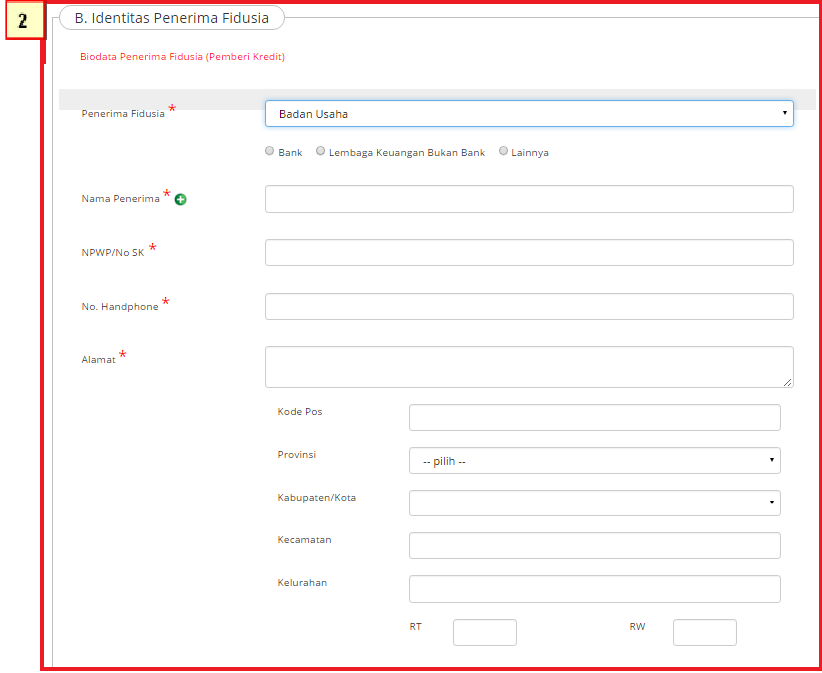
Task: Click the step number 2 badge
Action: [x=23, y=21]
